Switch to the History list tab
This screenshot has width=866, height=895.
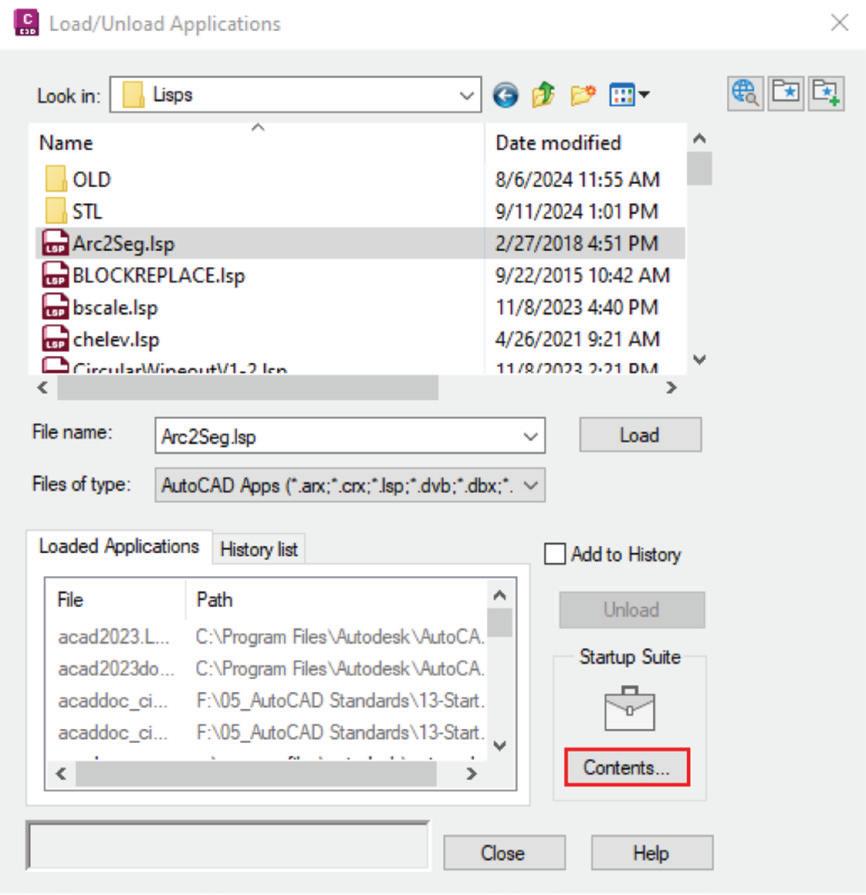(259, 549)
